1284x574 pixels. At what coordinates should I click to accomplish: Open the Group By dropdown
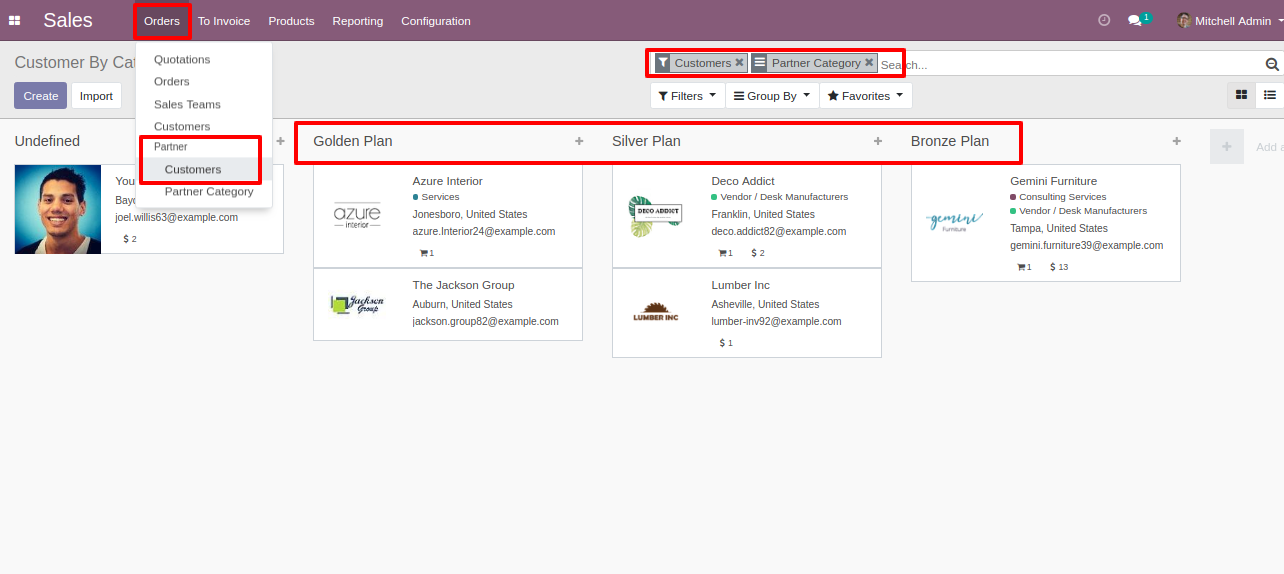[x=772, y=96]
